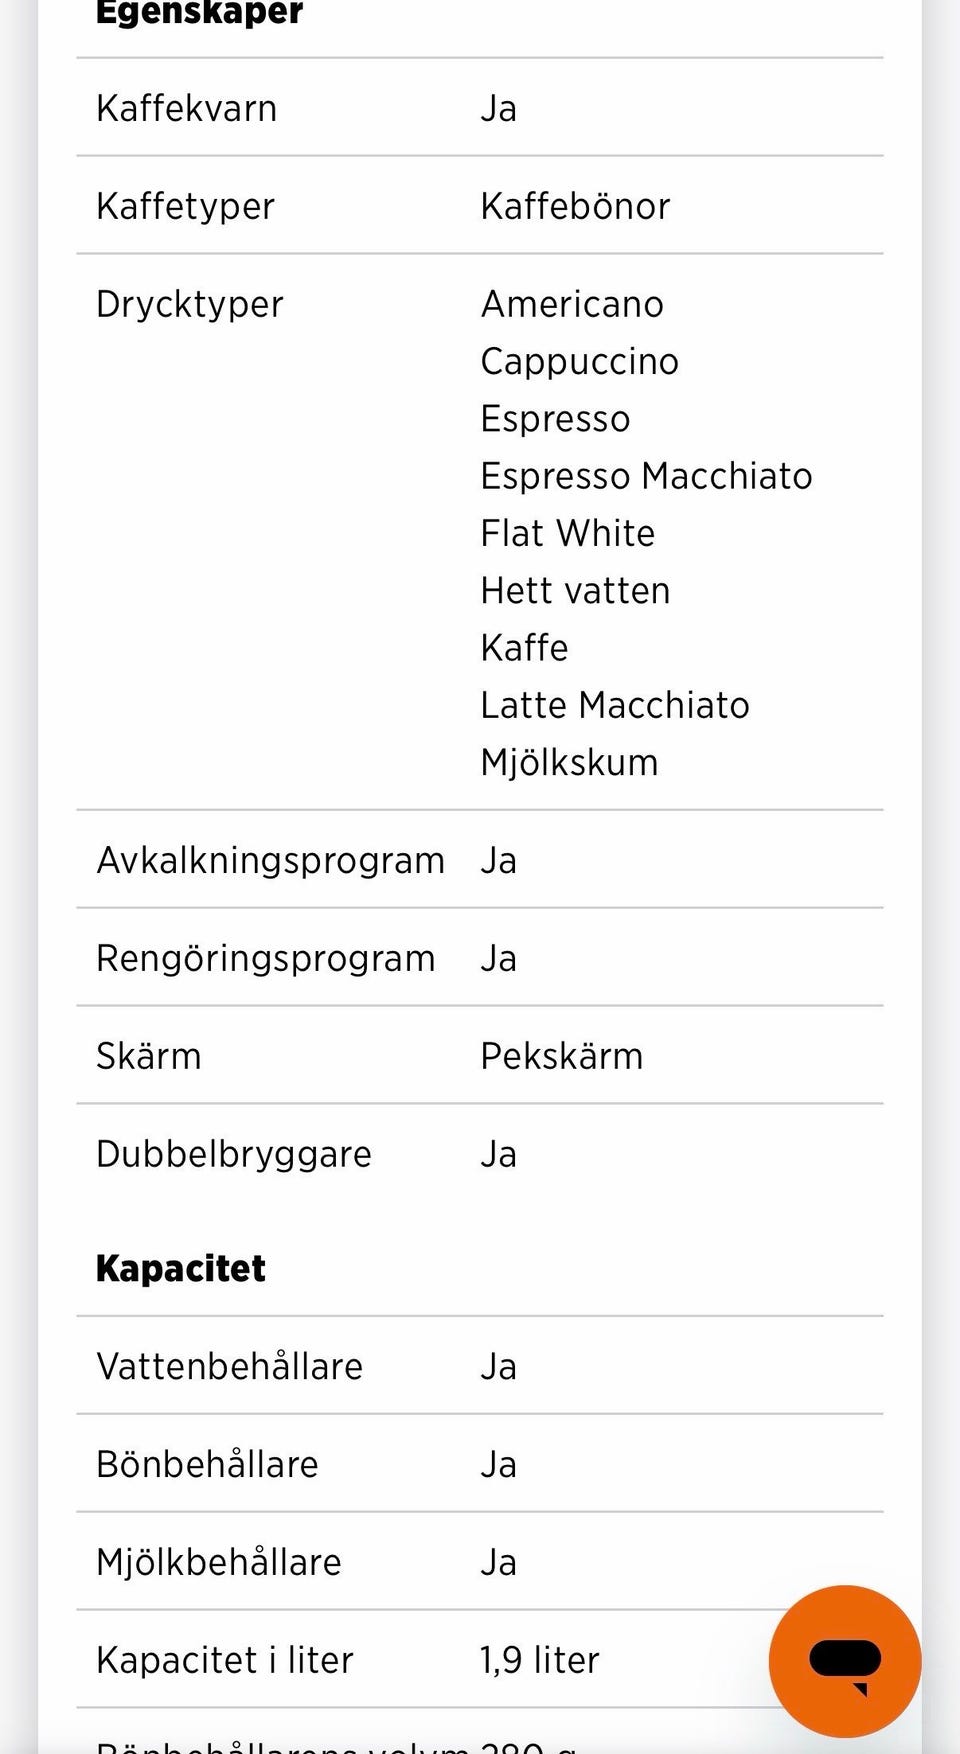Screen dimensions: 960x1754
Task: Tap Latte Macchiato in the list
Action: pos(614,705)
